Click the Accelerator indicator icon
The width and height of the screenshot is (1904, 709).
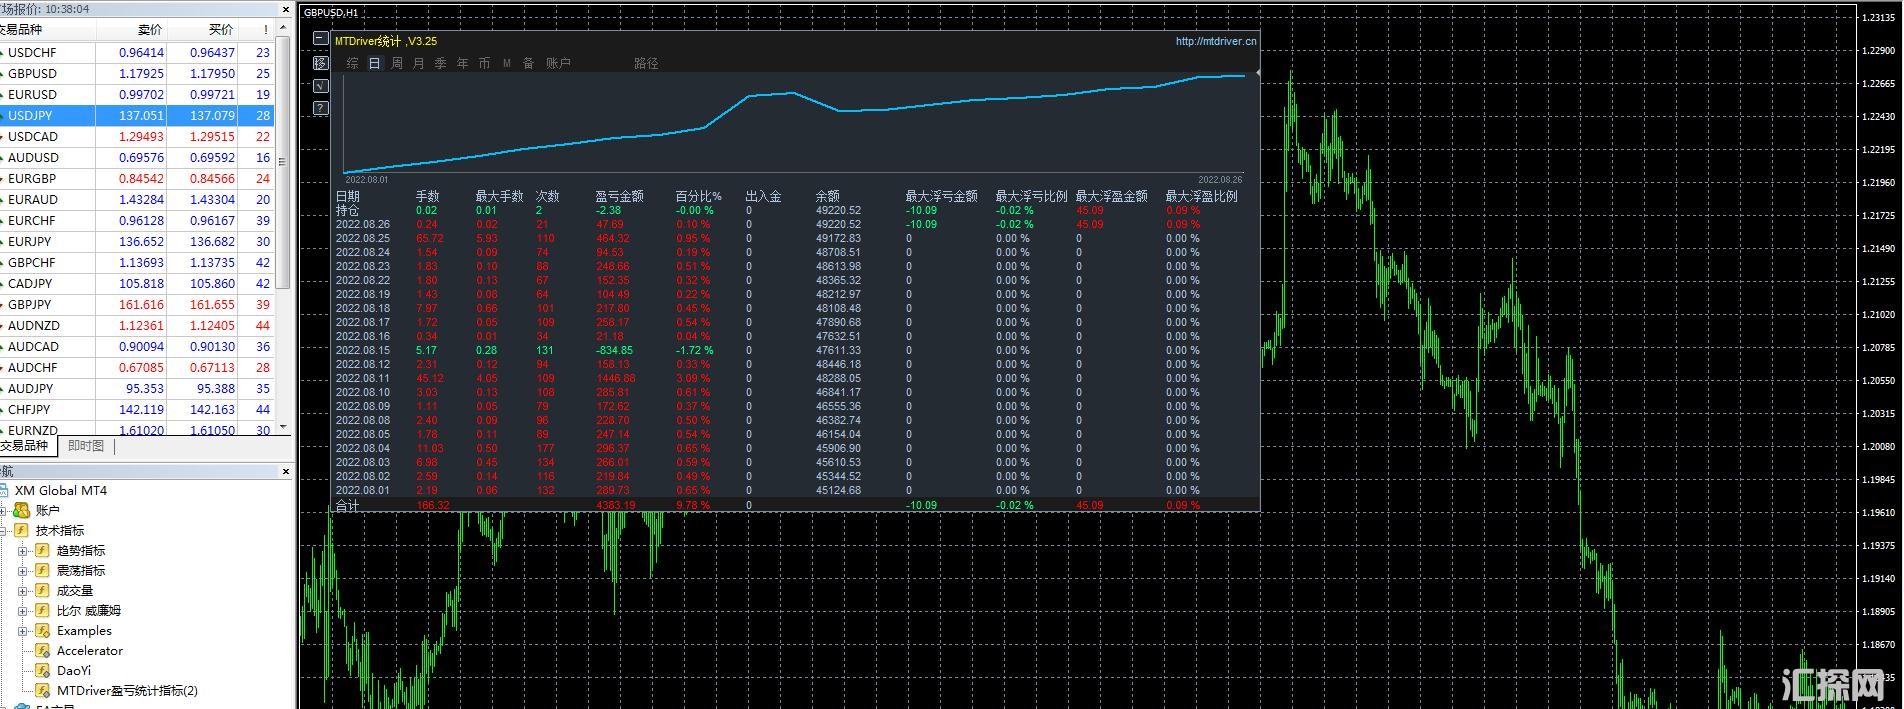[x=42, y=651]
